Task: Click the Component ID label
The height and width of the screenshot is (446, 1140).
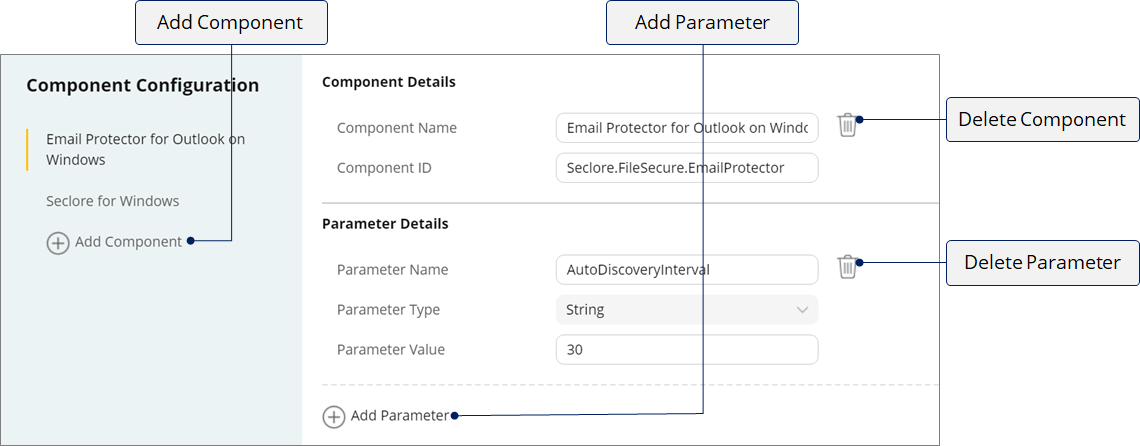Action: pos(384,168)
